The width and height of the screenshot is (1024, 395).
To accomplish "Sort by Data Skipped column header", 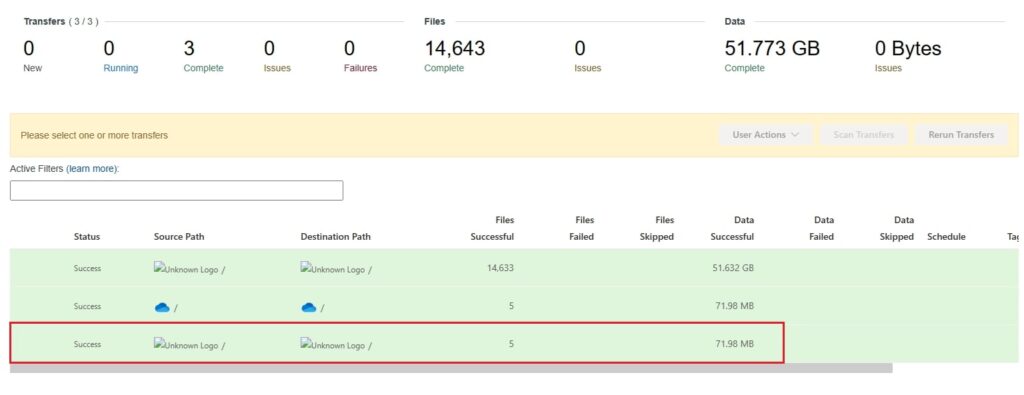I will [x=897, y=229].
